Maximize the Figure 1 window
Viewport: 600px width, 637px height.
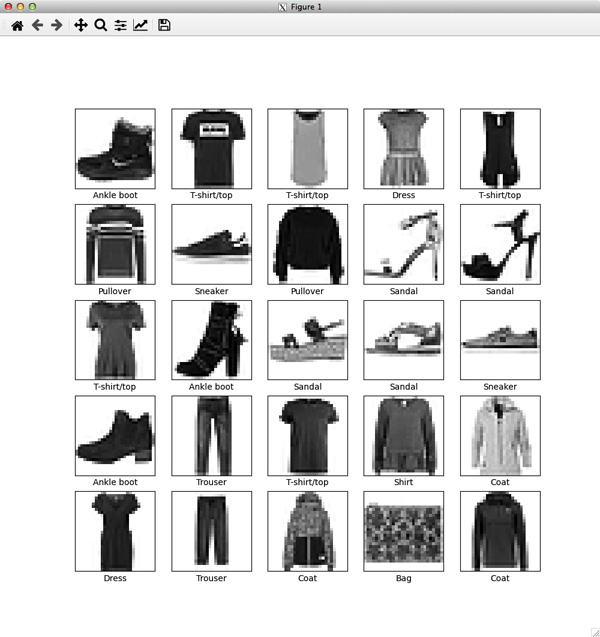pos(32,6)
